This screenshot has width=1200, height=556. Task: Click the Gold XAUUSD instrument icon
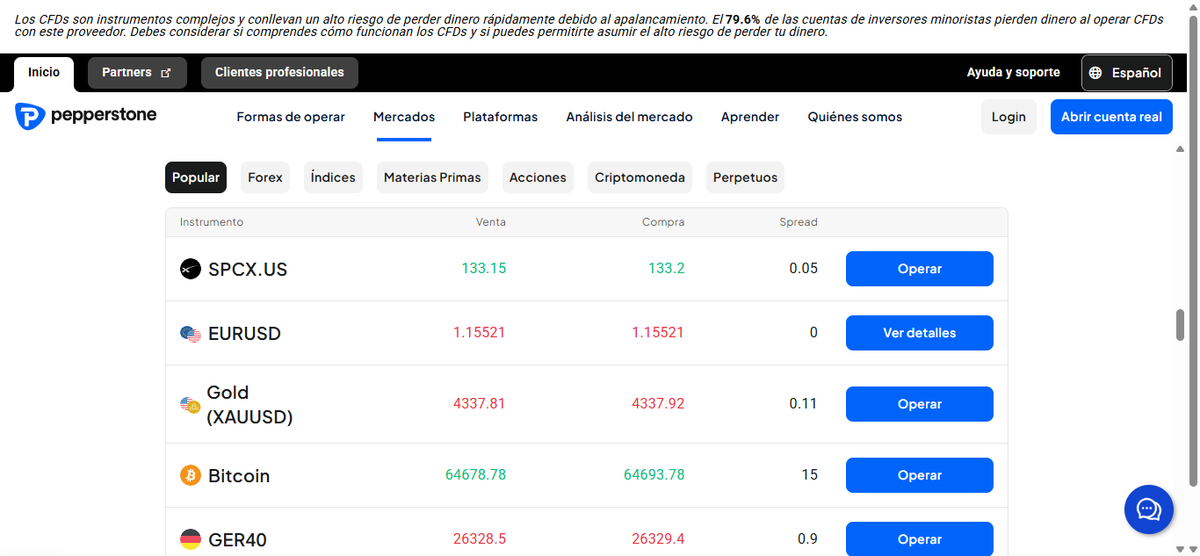pos(190,404)
